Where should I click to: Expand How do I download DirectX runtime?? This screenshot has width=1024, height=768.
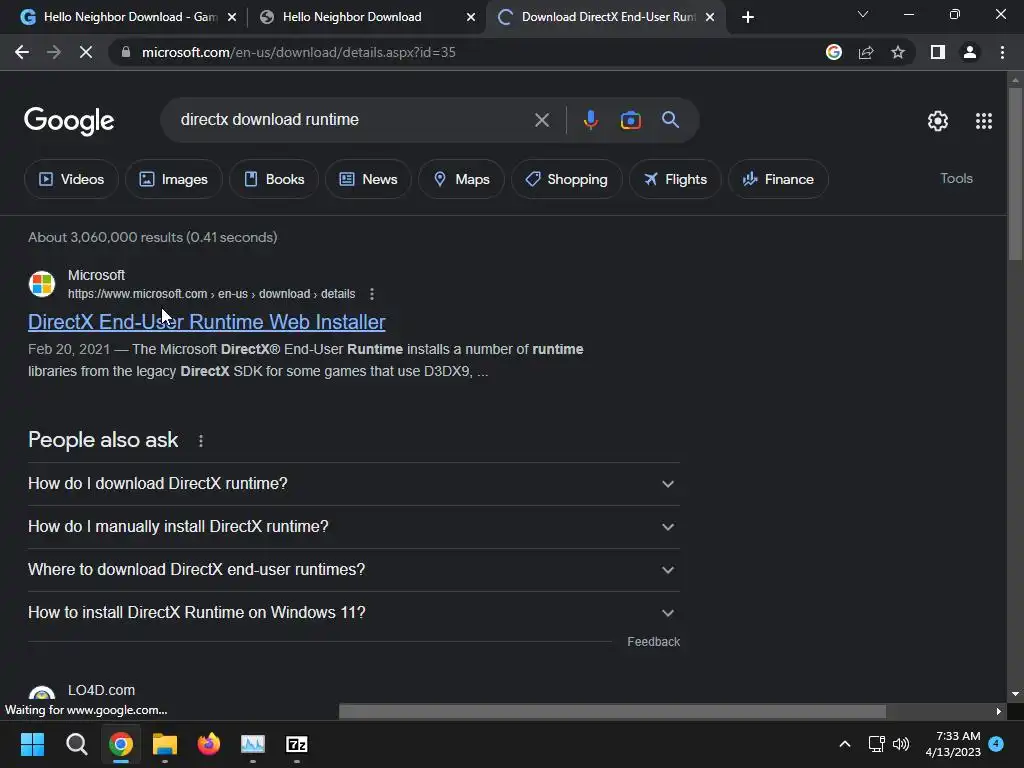353,484
